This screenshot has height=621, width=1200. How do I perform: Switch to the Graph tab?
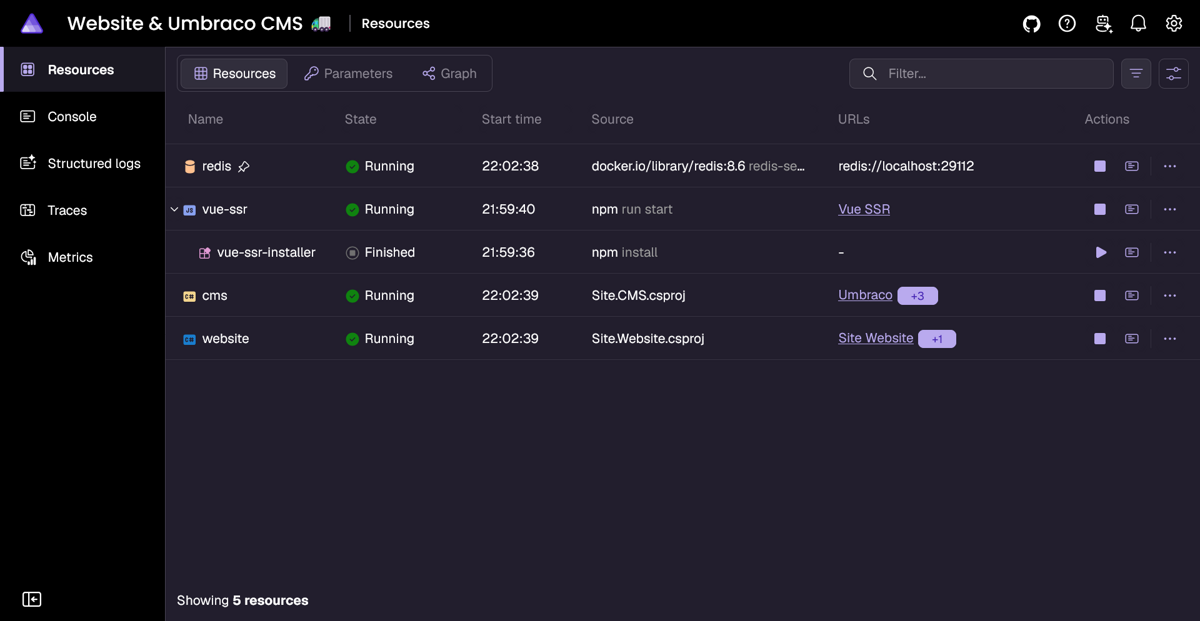pyautogui.click(x=449, y=73)
